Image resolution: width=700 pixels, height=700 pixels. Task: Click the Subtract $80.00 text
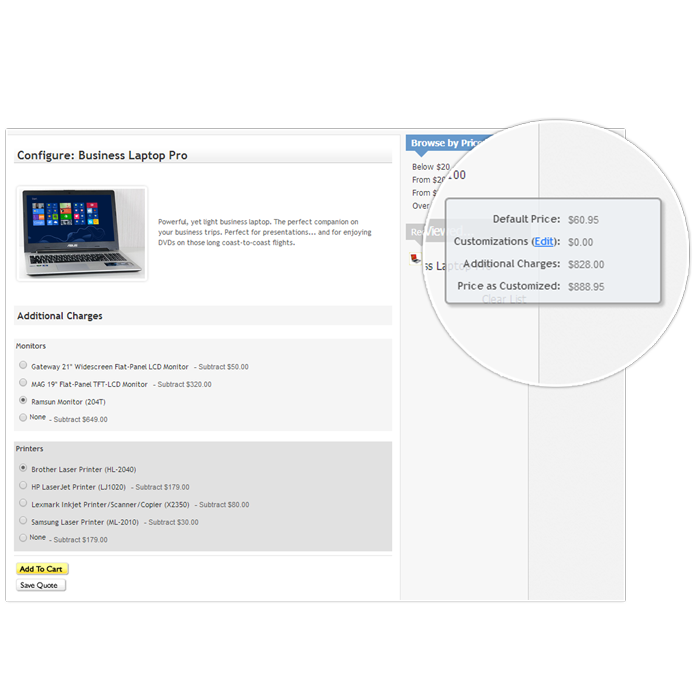[224, 505]
